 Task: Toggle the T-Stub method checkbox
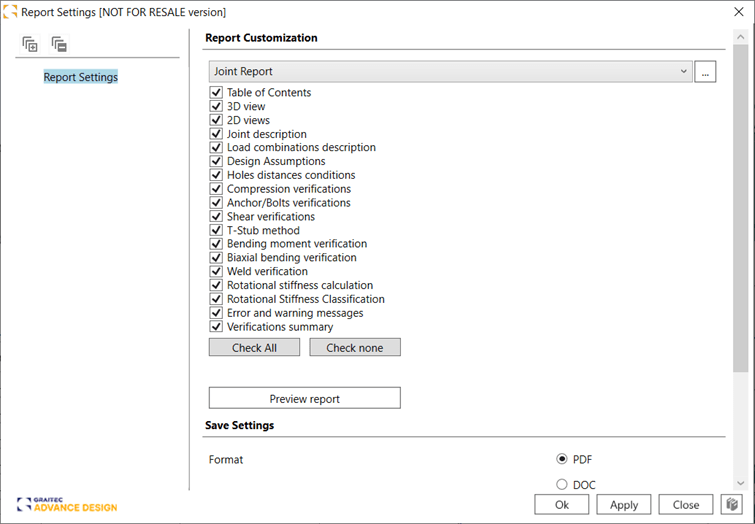(216, 230)
